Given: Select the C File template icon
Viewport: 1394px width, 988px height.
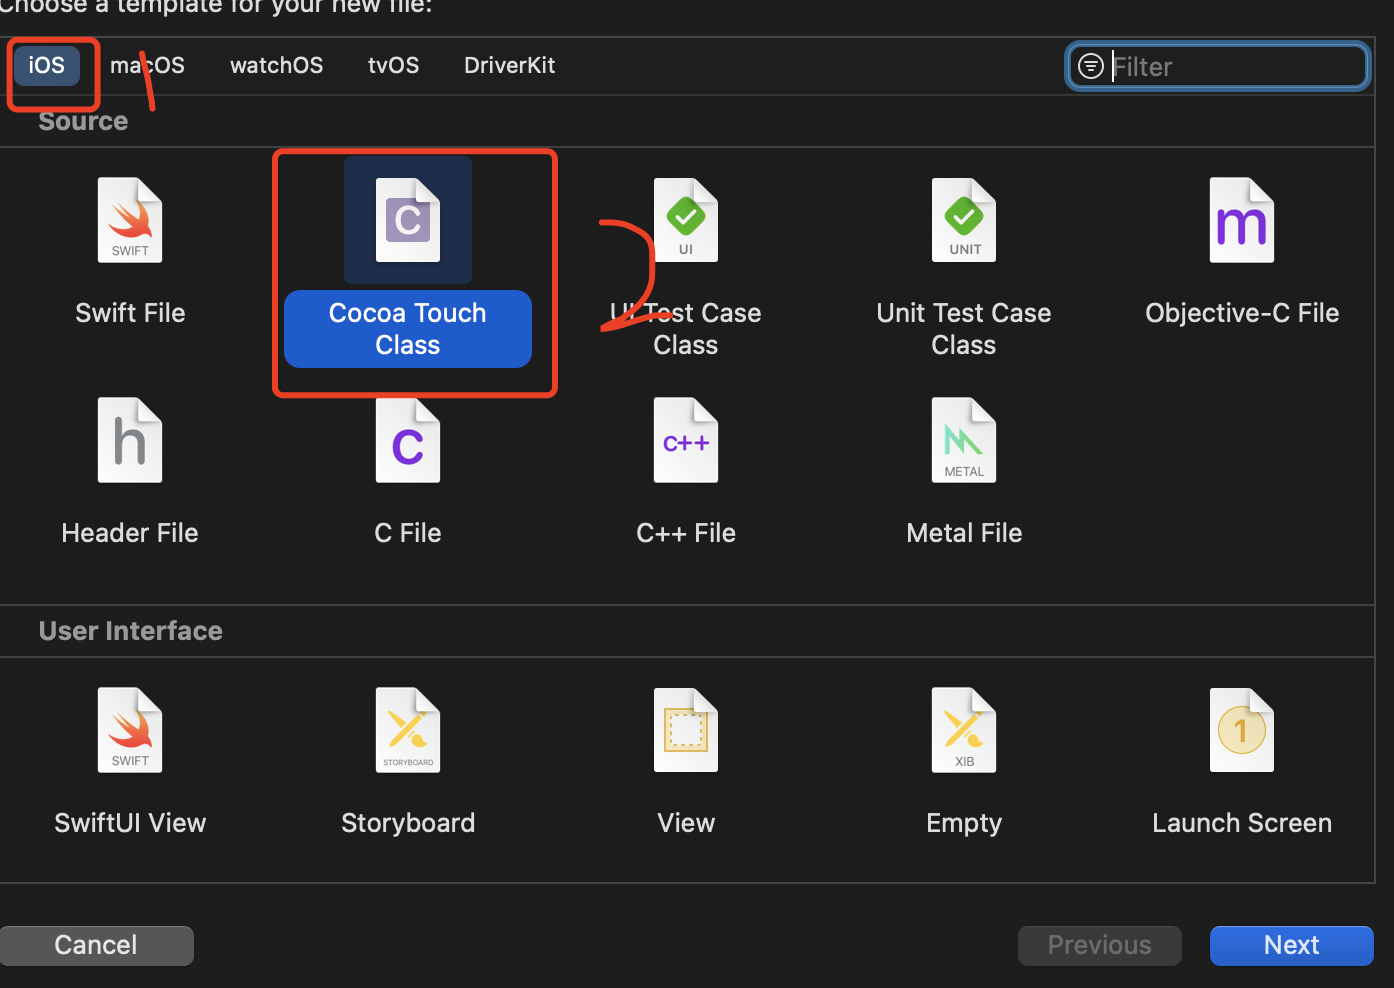Looking at the screenshot, I should (x=408, y=441).
